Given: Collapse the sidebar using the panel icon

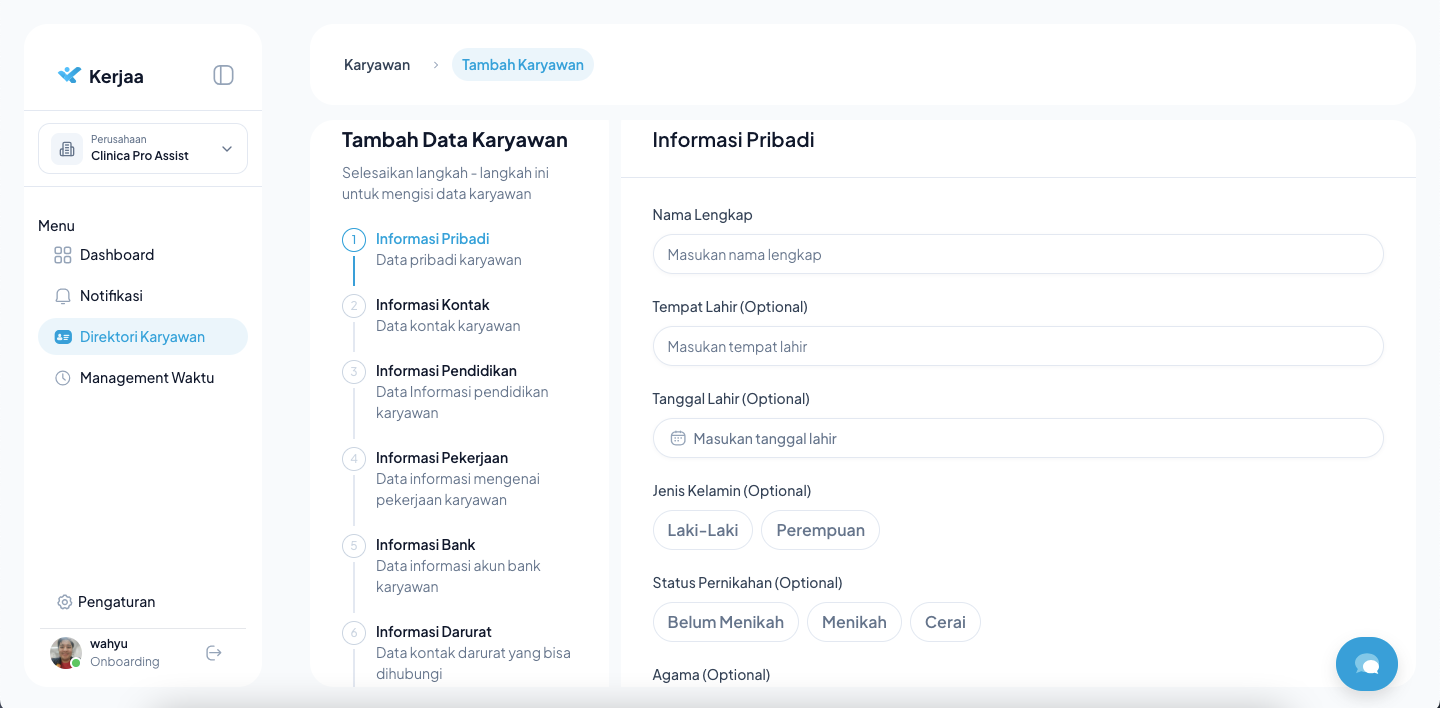Looking at the screenshot, I should coord(223,75).
